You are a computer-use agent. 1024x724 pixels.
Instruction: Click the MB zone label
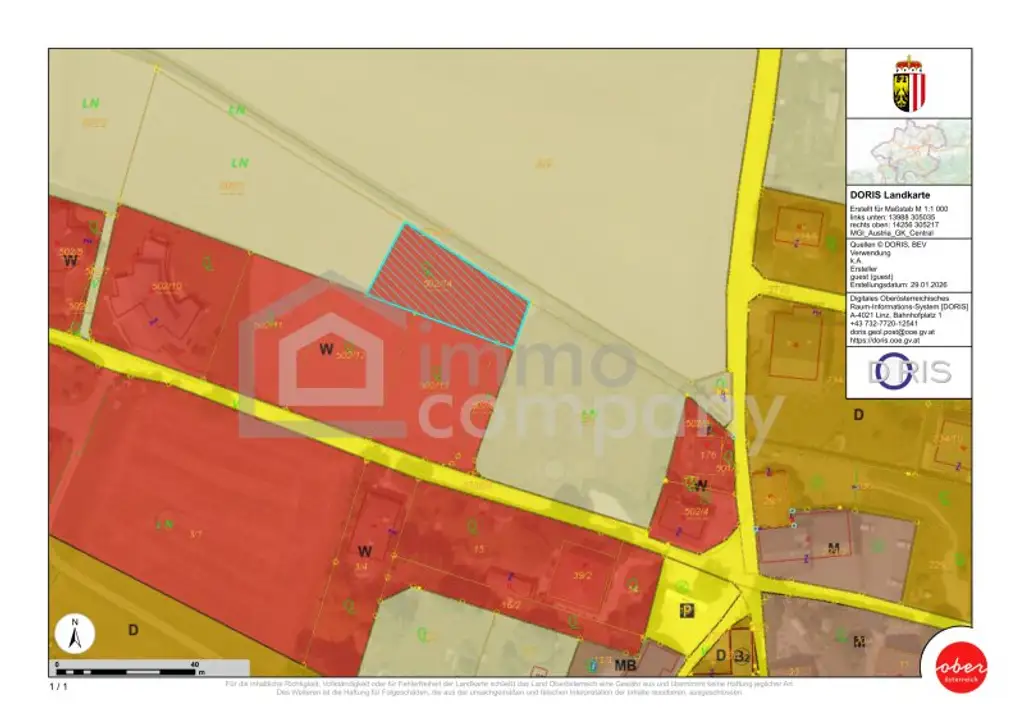tap(627, 663)
